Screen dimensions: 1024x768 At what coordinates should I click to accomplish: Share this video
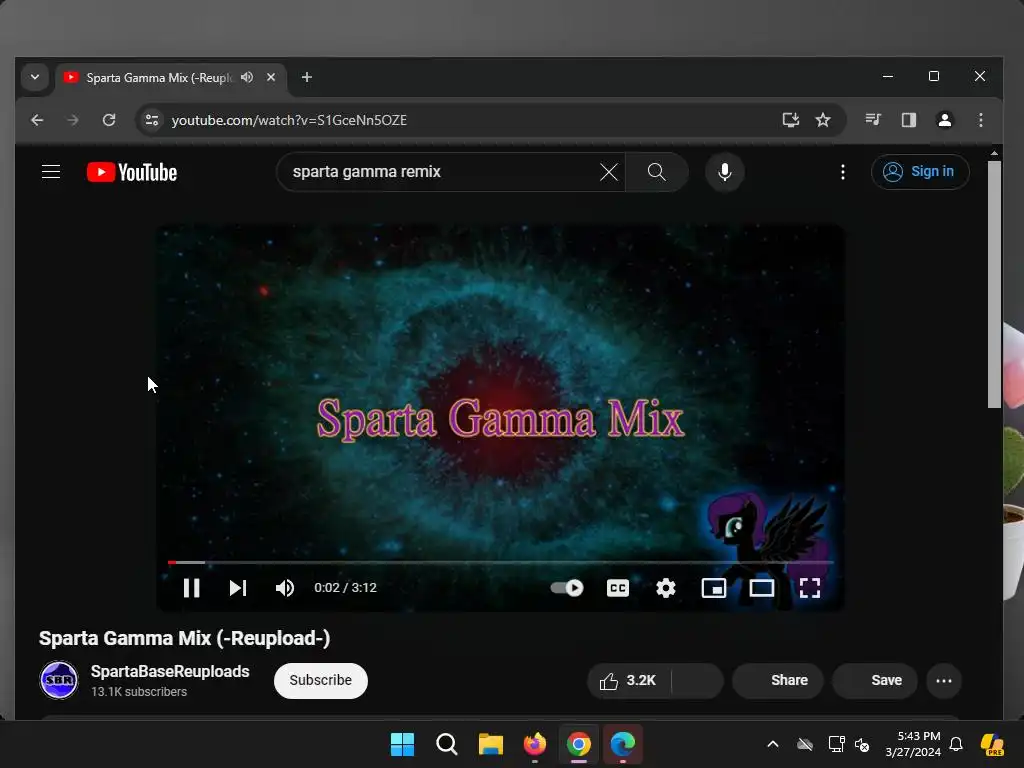click(x=778, y=680)
